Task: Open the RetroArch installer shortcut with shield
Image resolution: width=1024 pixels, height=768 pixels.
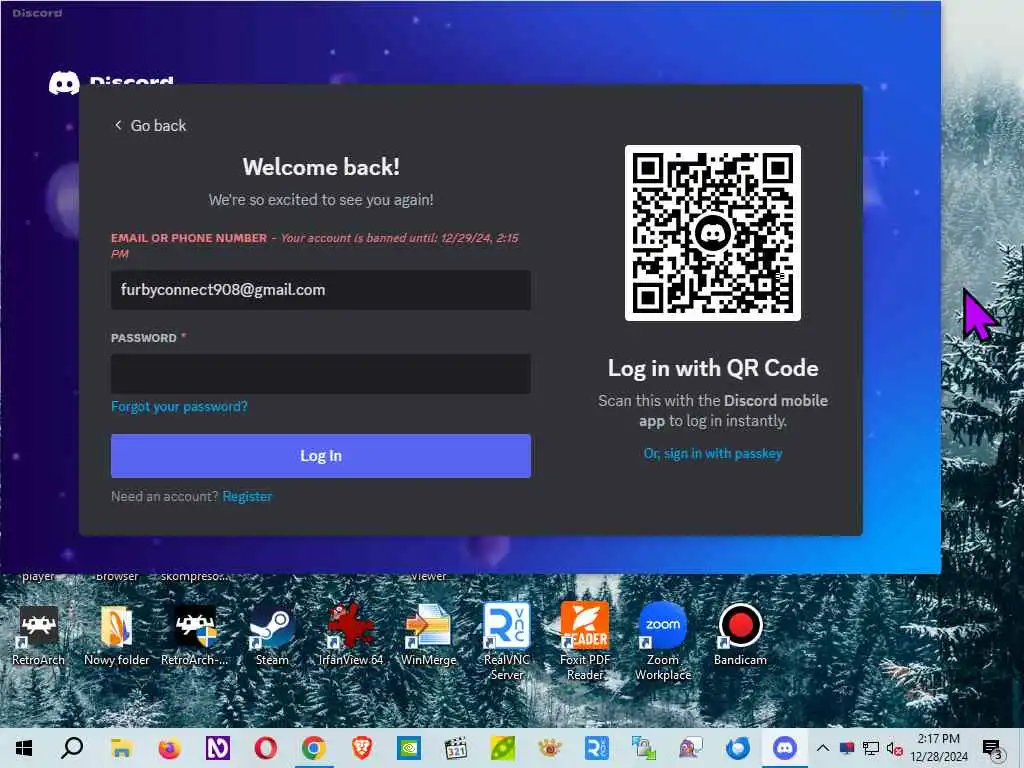Action: point(195,636)
